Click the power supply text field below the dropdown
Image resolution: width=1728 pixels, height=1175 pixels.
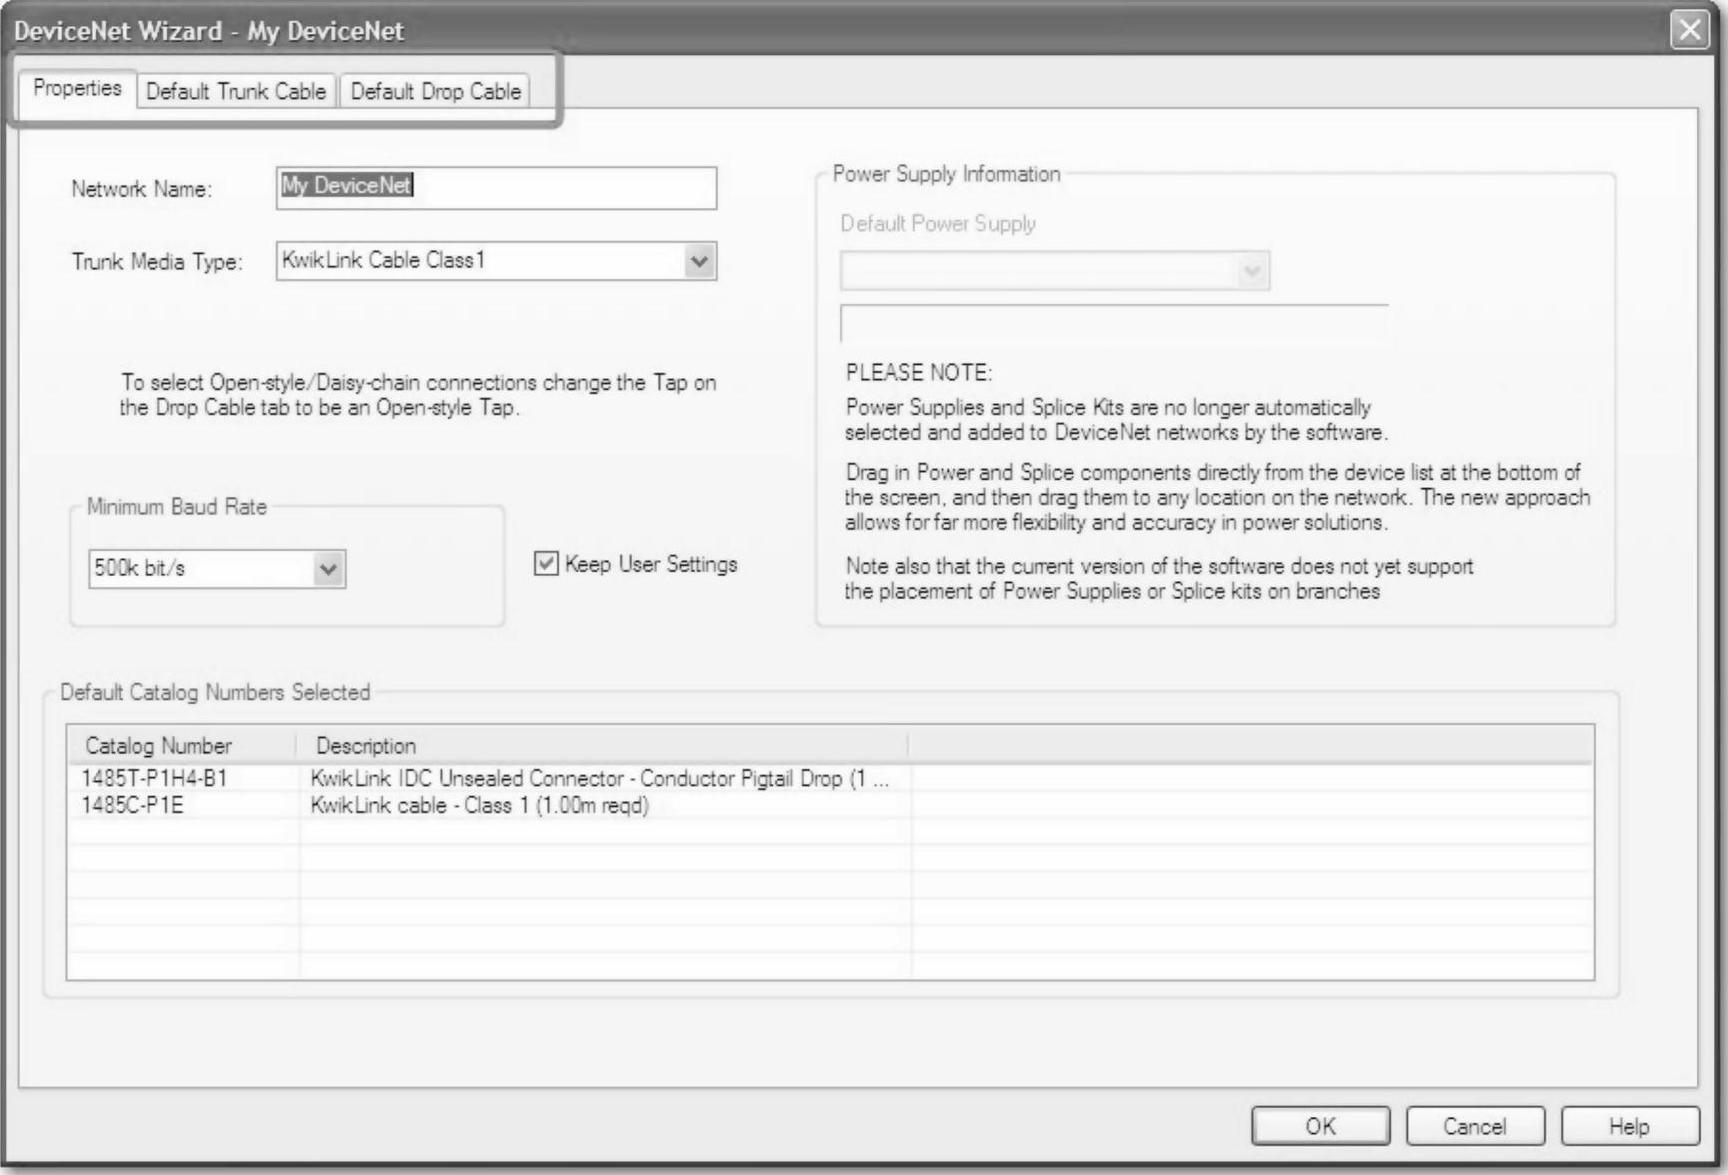pyautogui.click(x=1114, y=324)
